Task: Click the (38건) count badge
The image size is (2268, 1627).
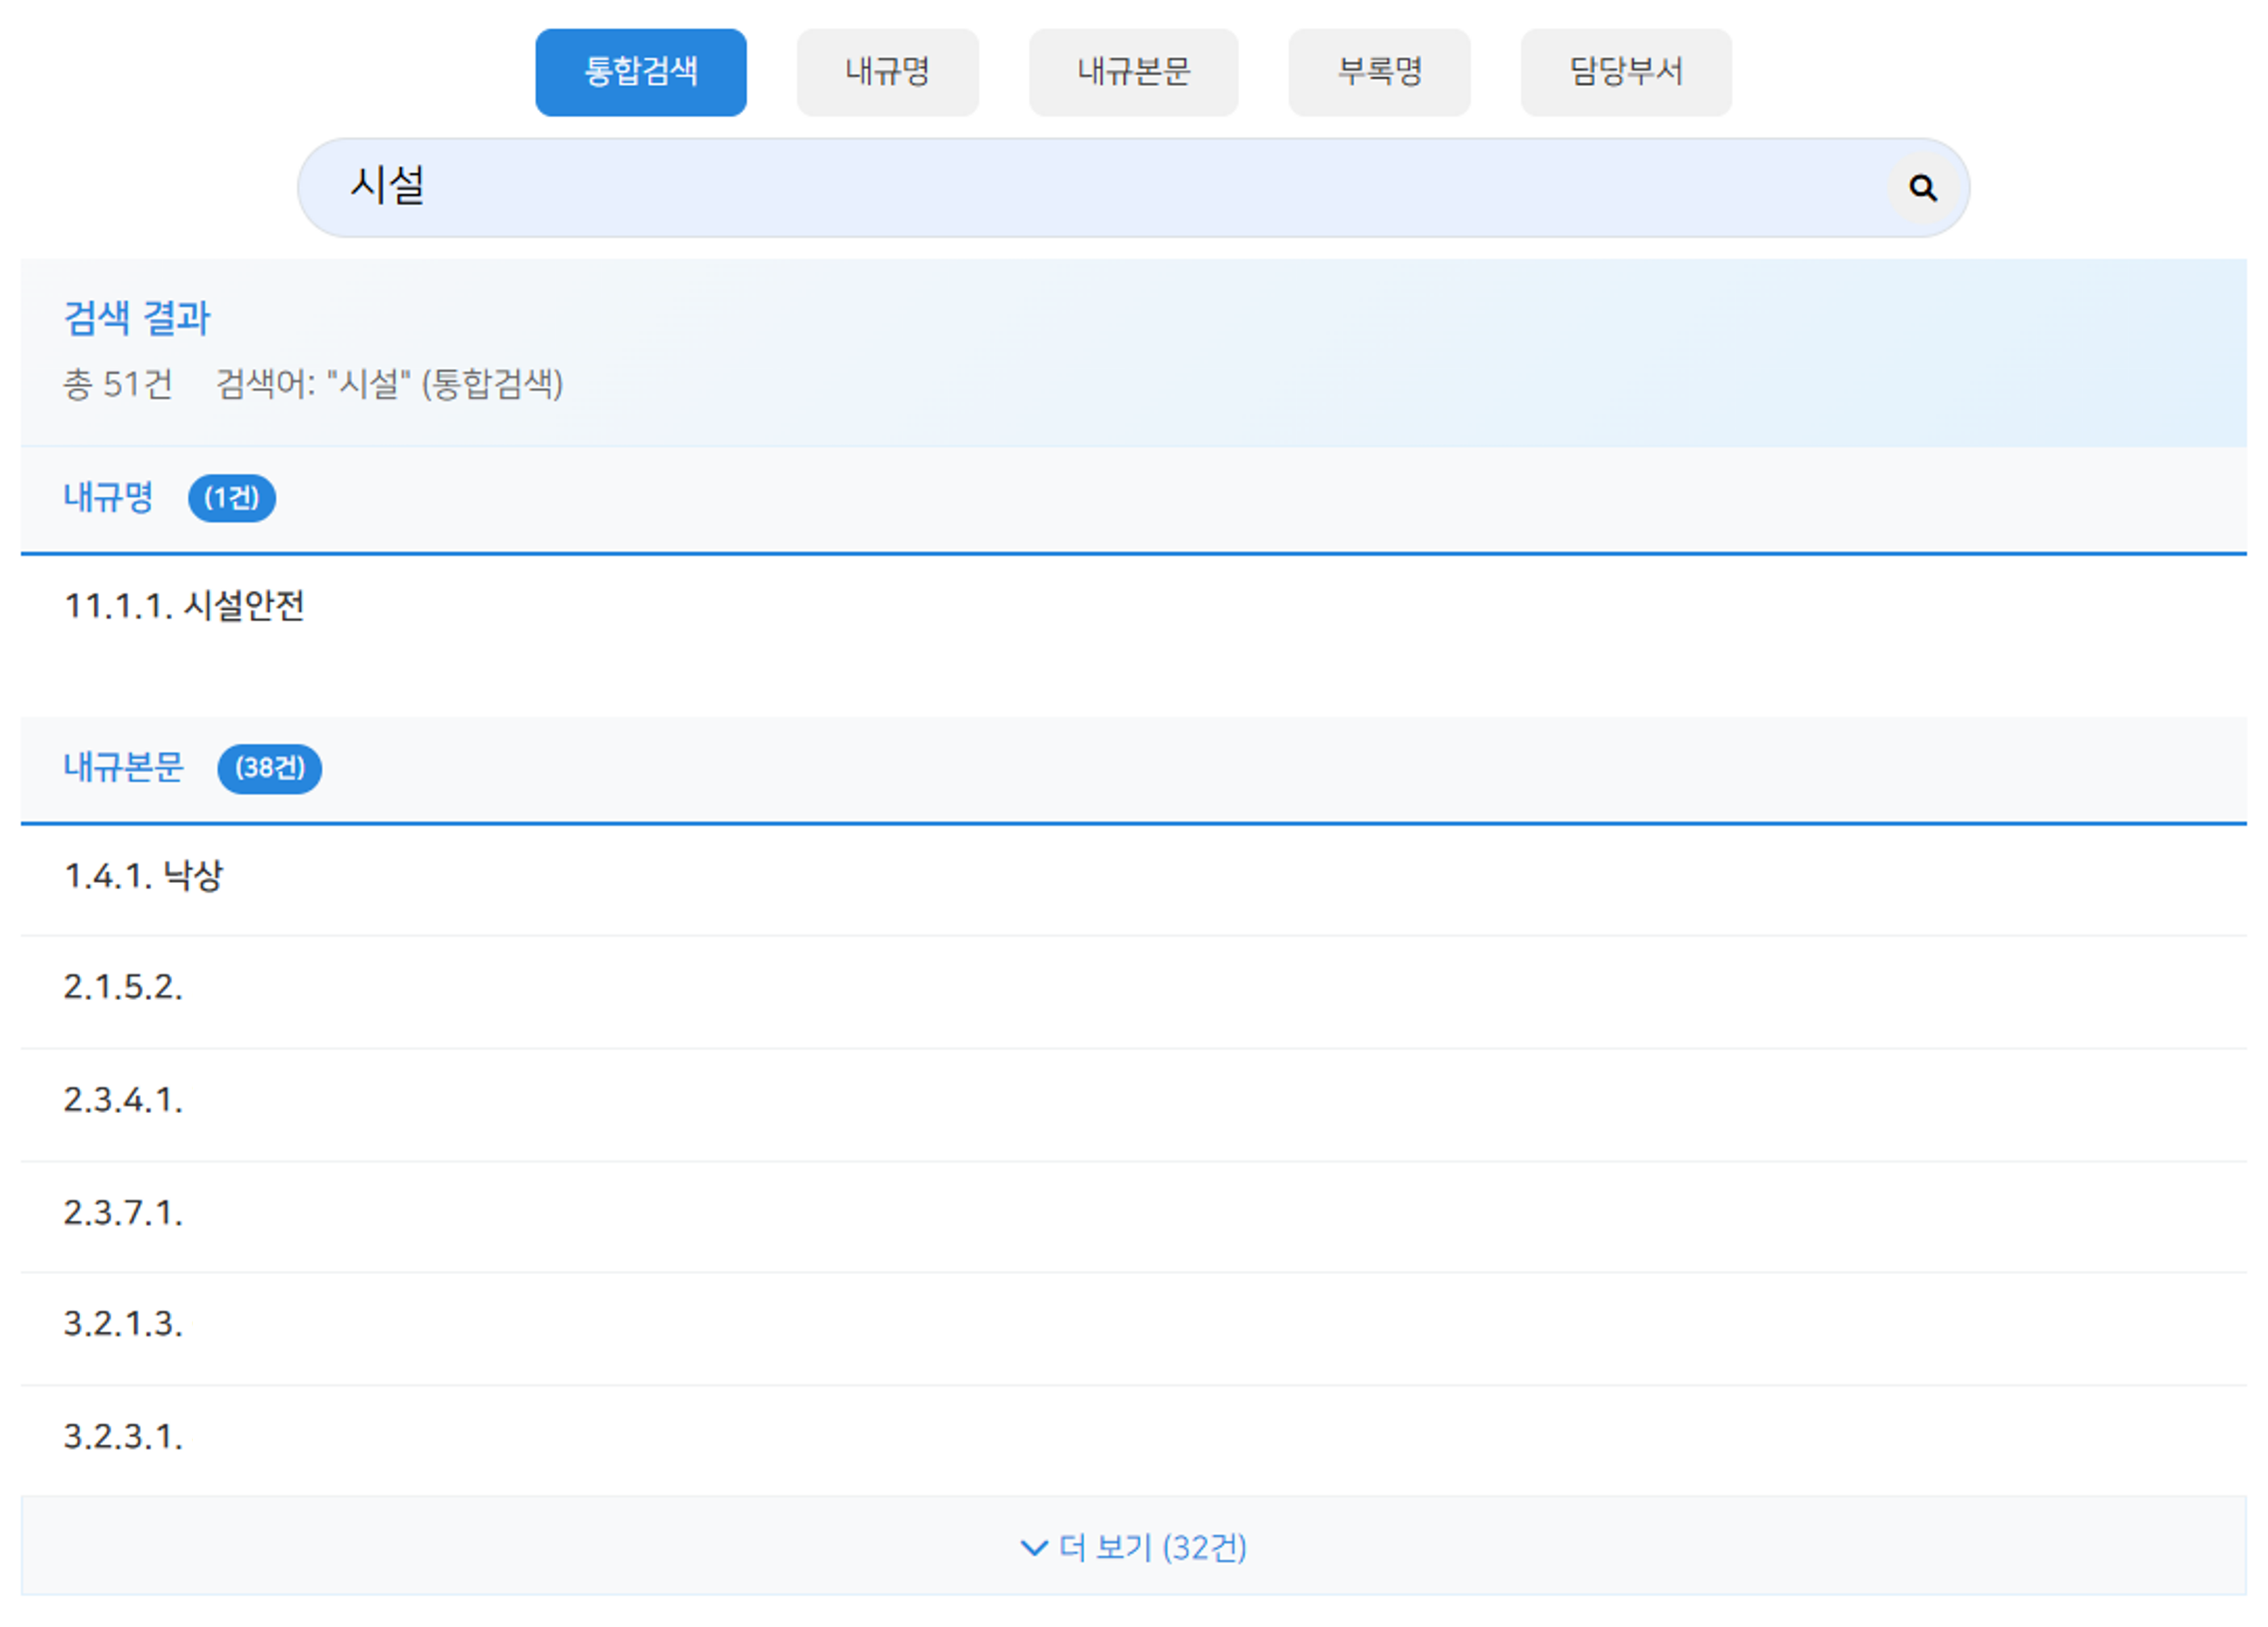Action: coord(269,768)
